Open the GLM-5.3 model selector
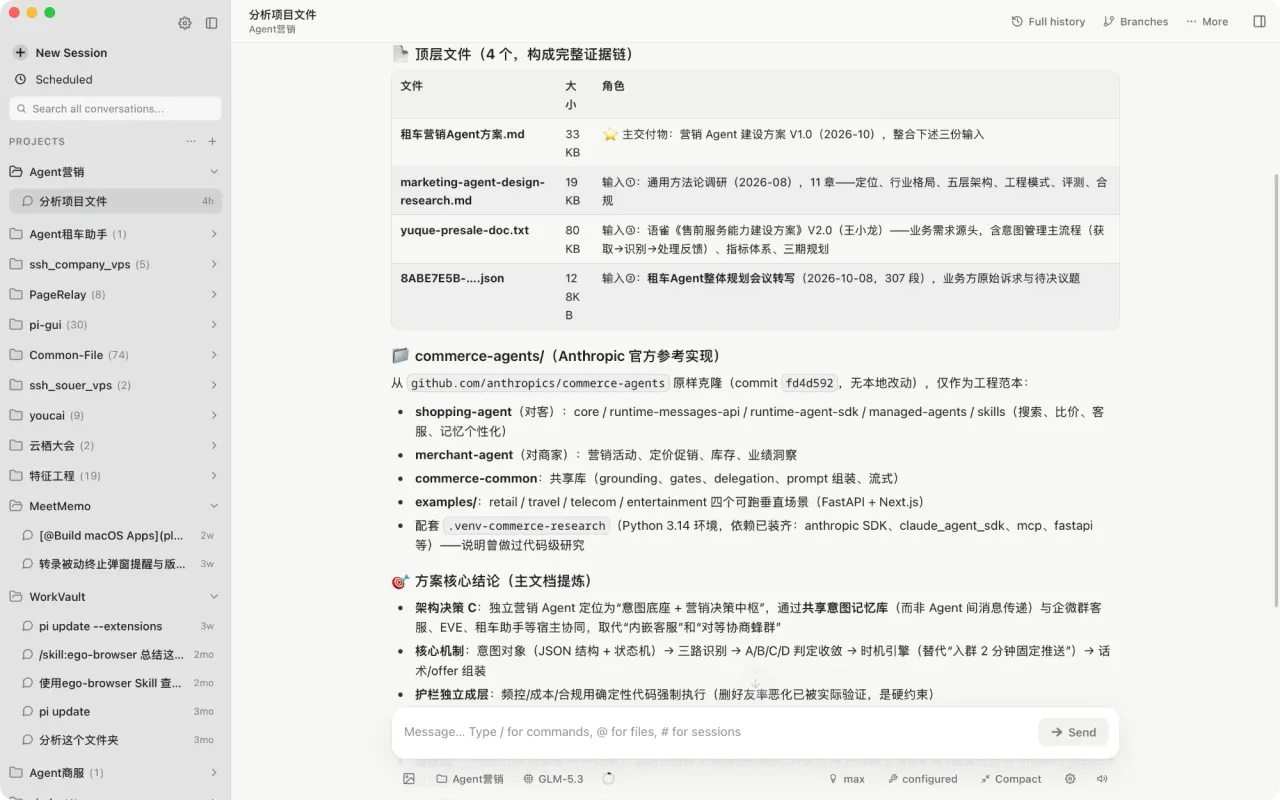Screen dimensions: 1280x800 click(553, 779)
